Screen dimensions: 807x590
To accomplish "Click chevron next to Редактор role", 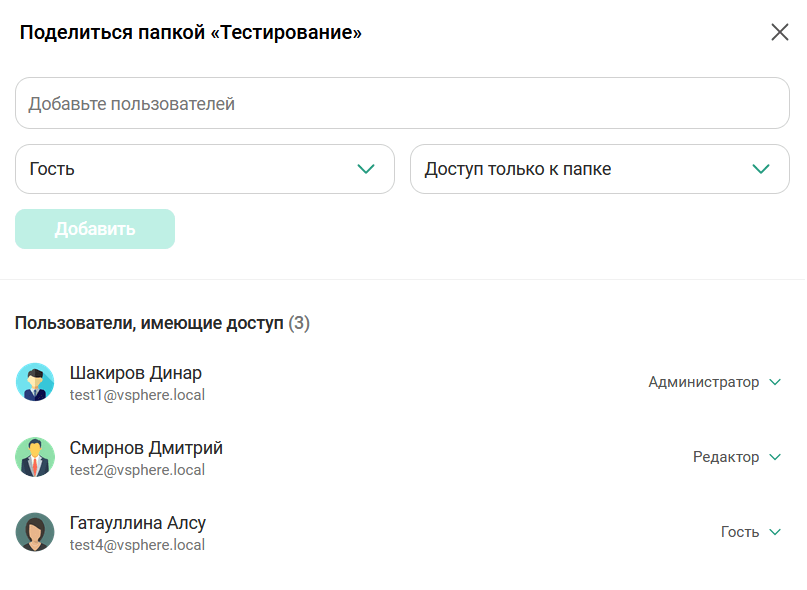I will pos(775,457).
